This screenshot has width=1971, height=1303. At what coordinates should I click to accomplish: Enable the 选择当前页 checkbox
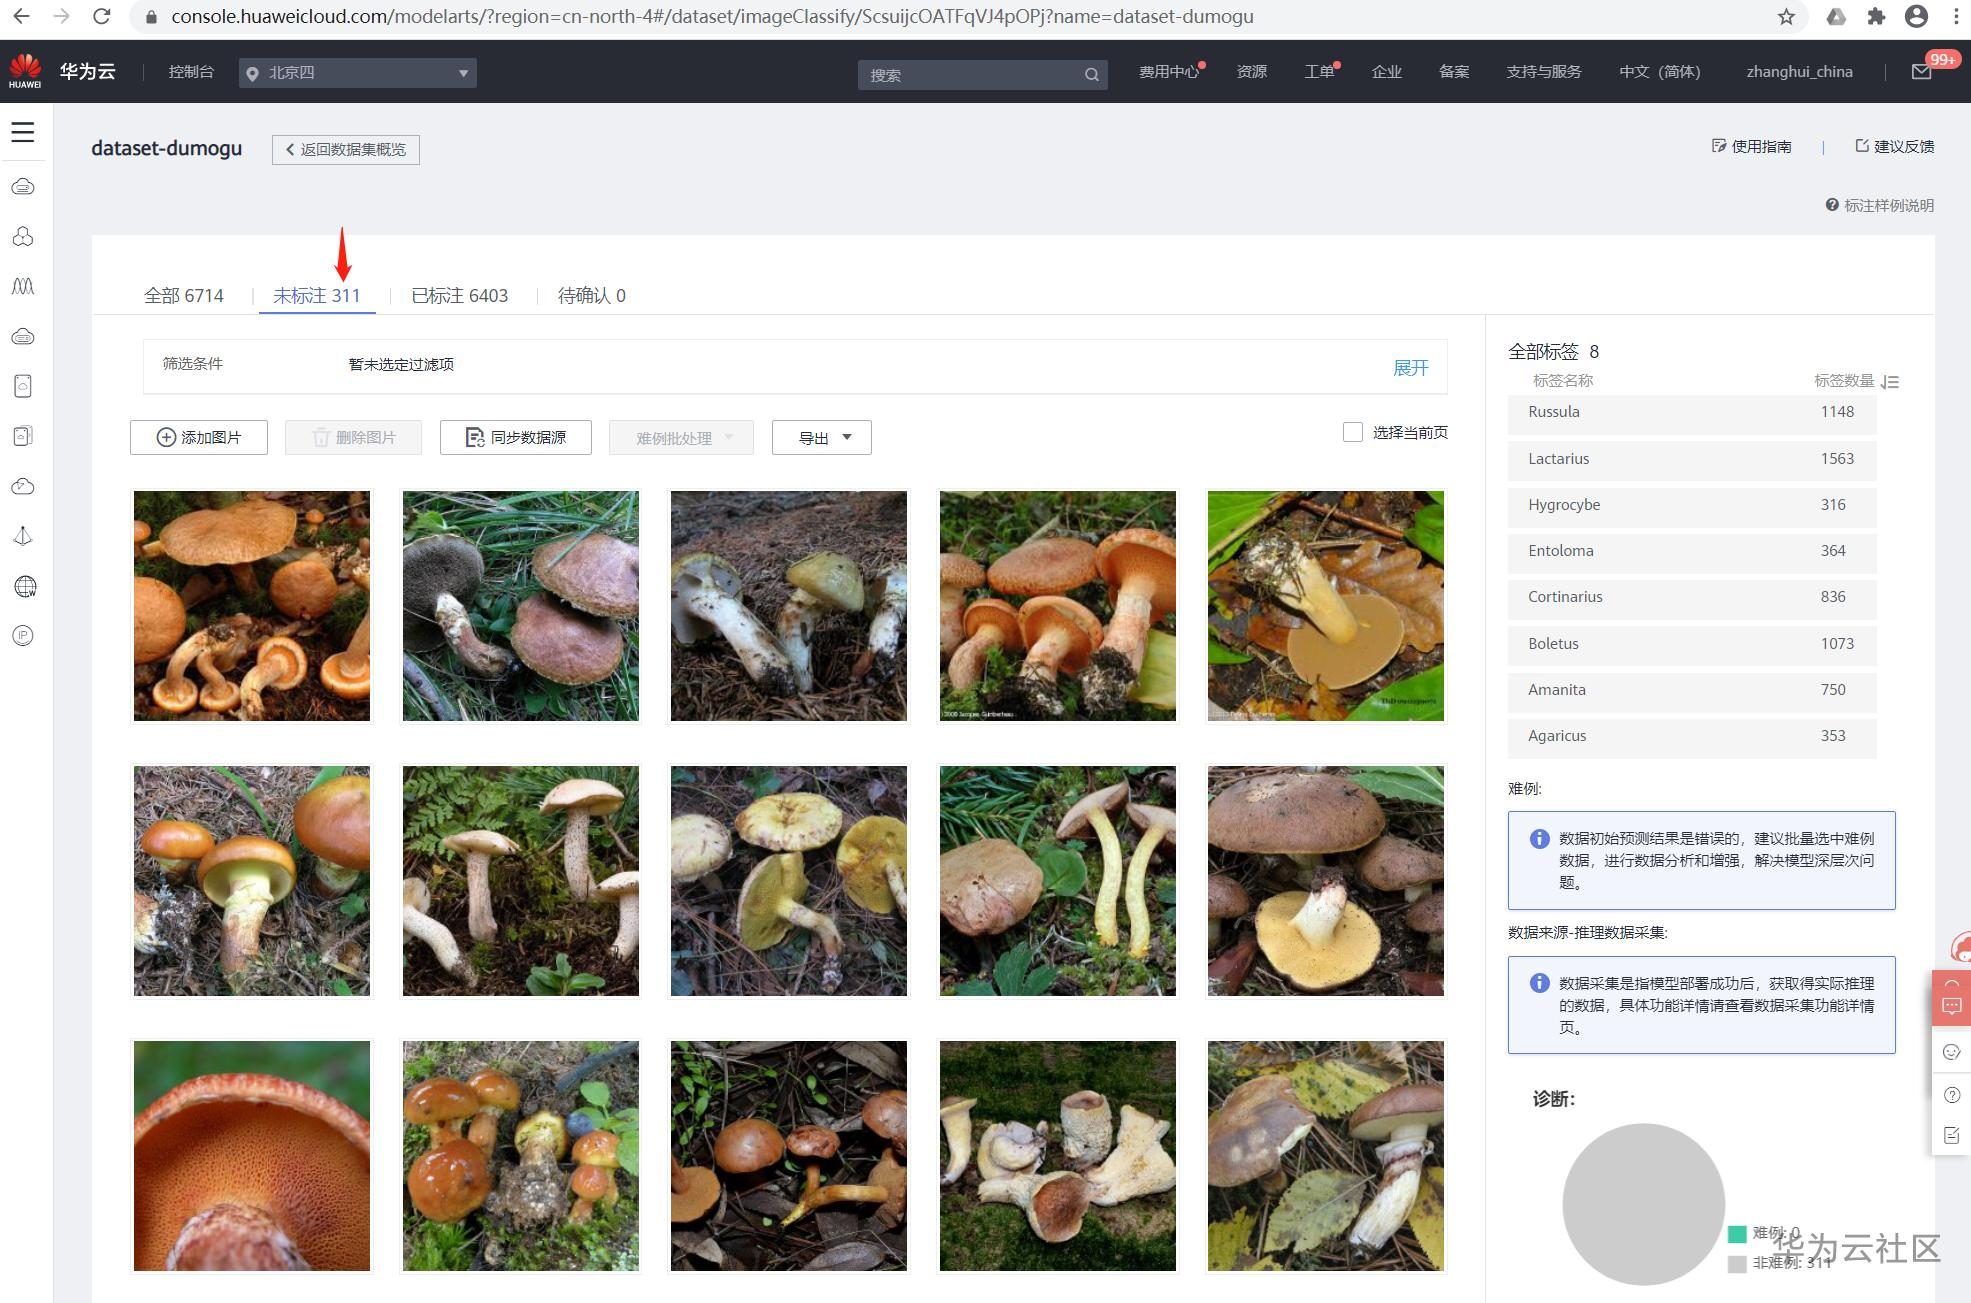coord(1353,431)
